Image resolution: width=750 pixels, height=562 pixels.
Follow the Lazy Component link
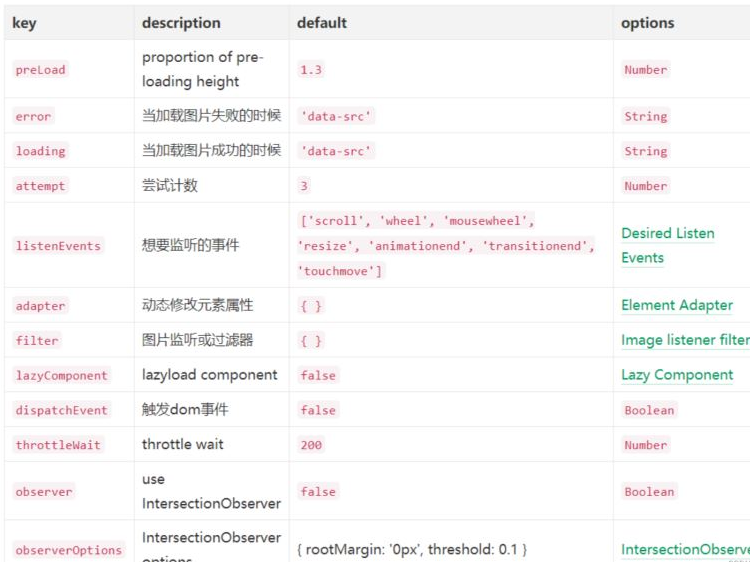click(x=677, y=375)
